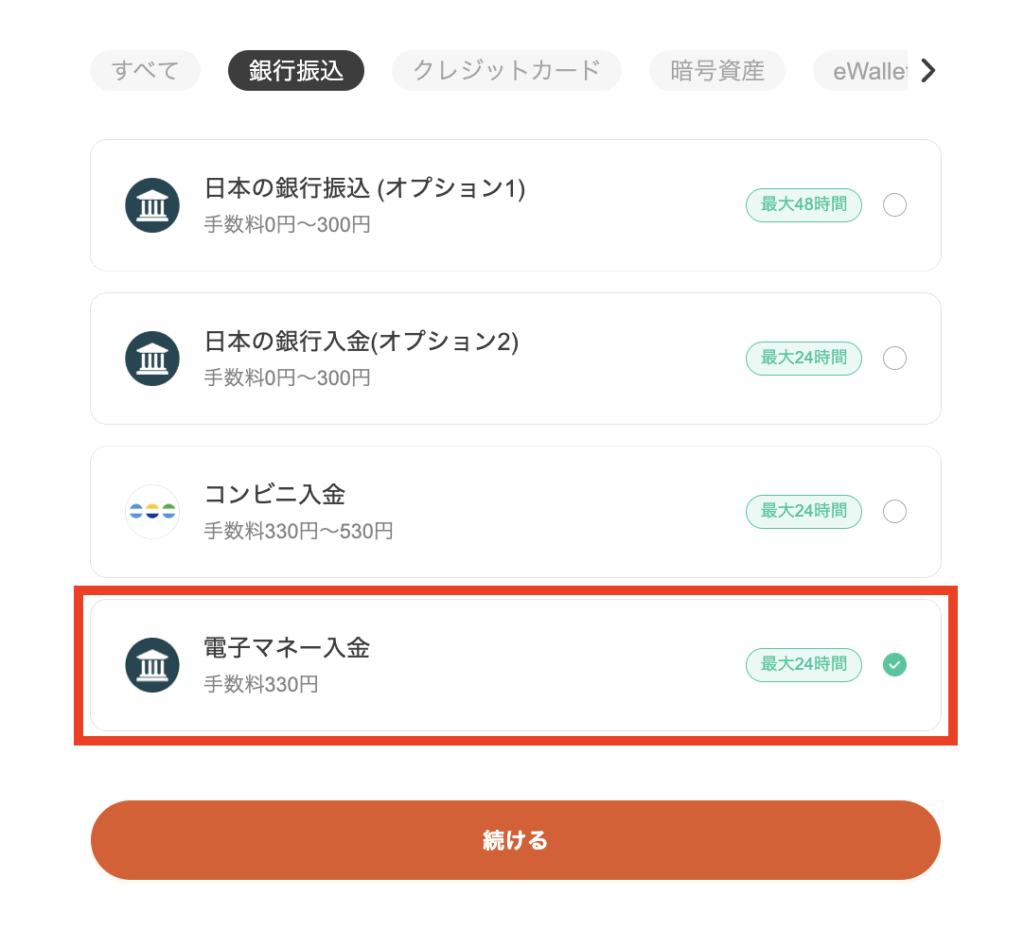The image size is (1024, 948).
Task: Click the three-dot コンビニ入金 logo icon
Action: [x=152, y=511]
